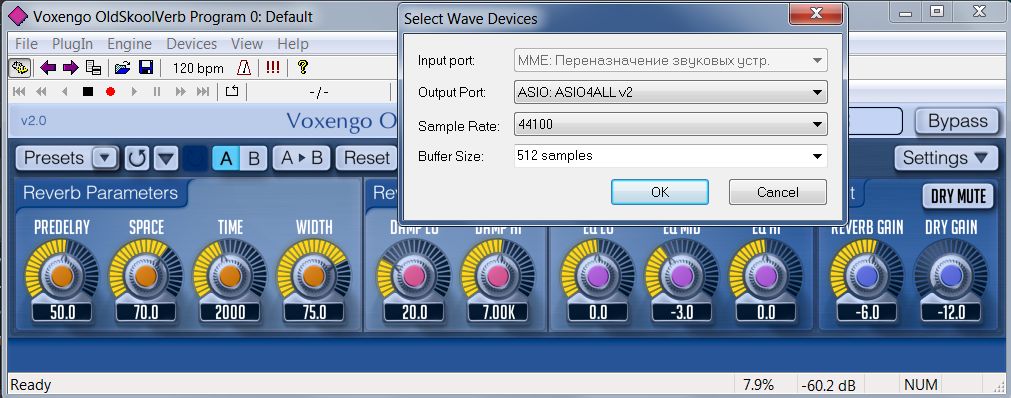Open the PlugIn menu

pos(72,44)
